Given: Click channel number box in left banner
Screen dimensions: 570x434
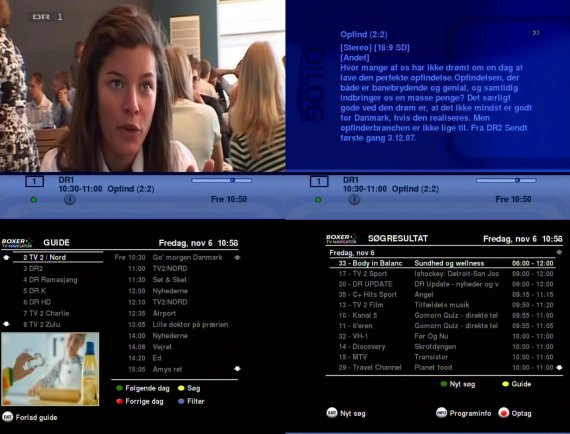Looking at the screenshot, I should point(35,181).
